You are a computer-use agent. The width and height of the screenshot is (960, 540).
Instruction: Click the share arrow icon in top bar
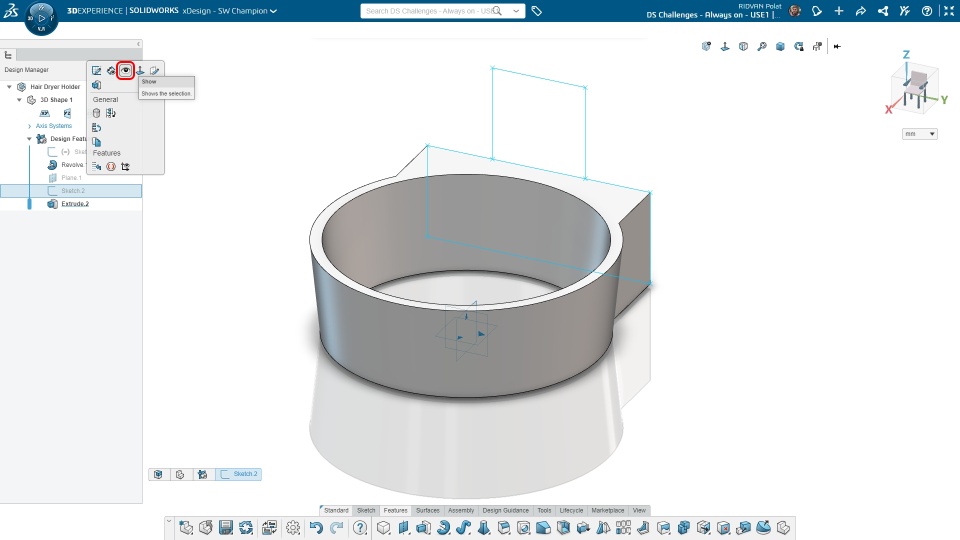861,11
